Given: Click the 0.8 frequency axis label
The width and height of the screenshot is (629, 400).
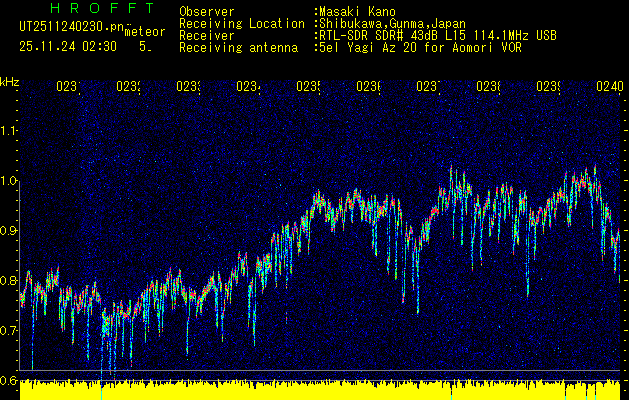Looking at the screenshot, I should pos(10,280).
